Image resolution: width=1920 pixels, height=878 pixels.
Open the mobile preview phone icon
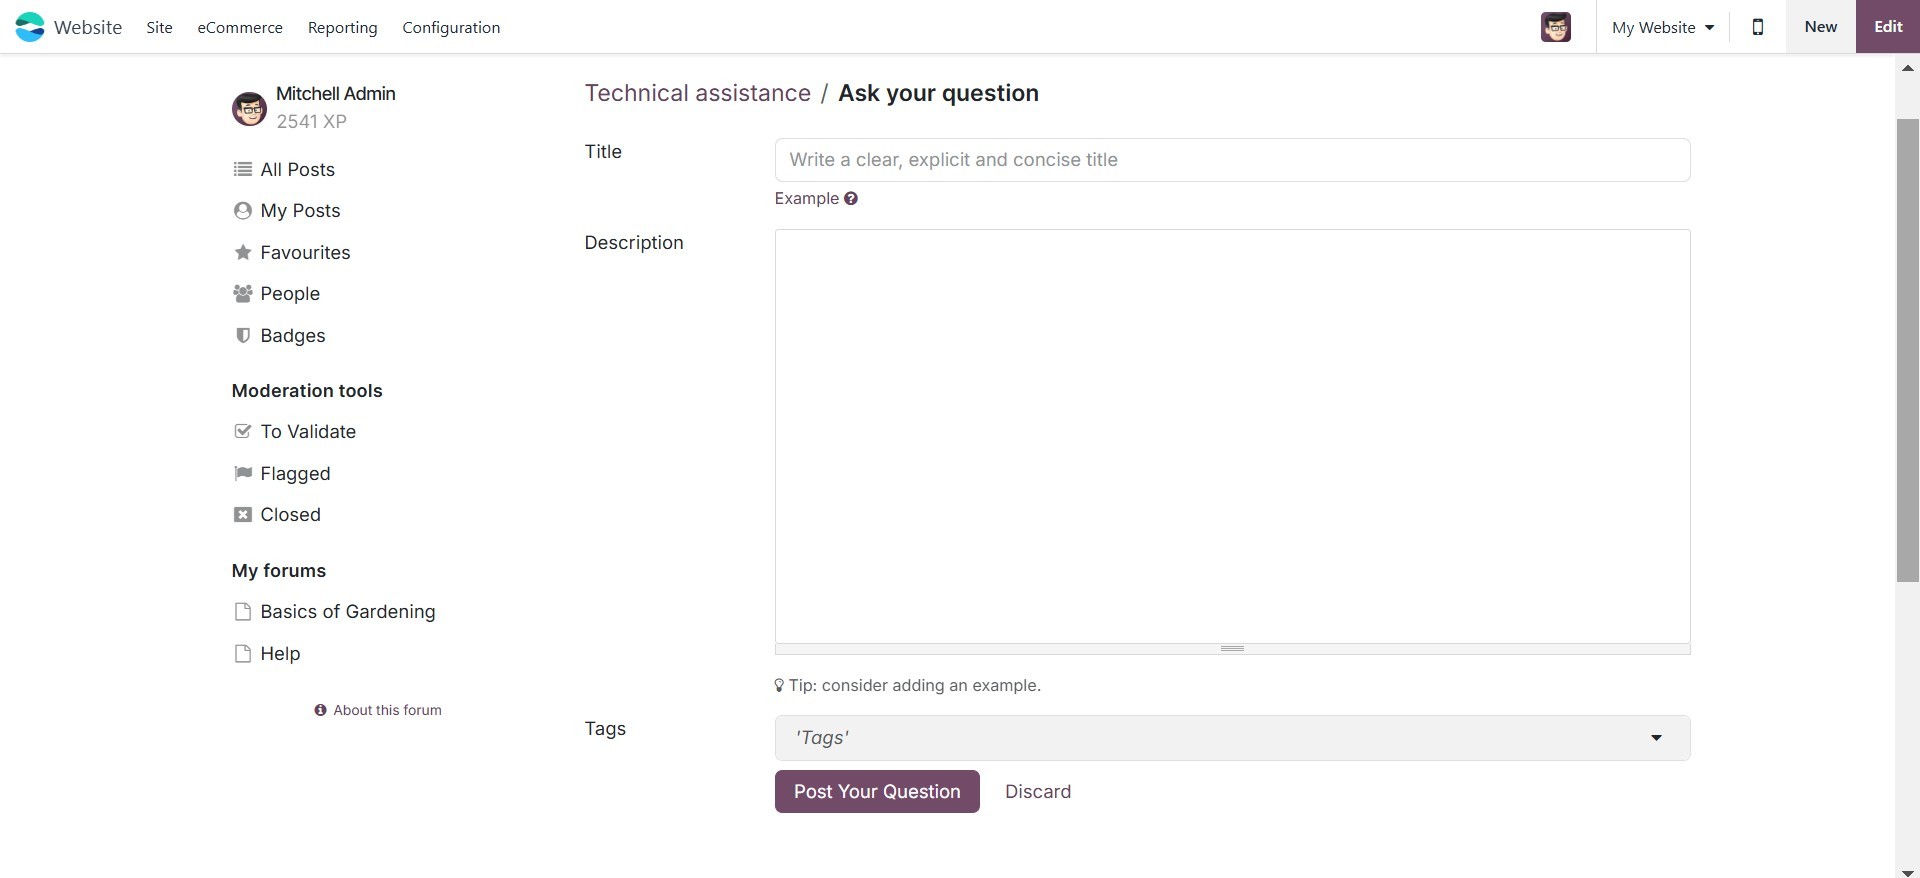coord(1757,27)
